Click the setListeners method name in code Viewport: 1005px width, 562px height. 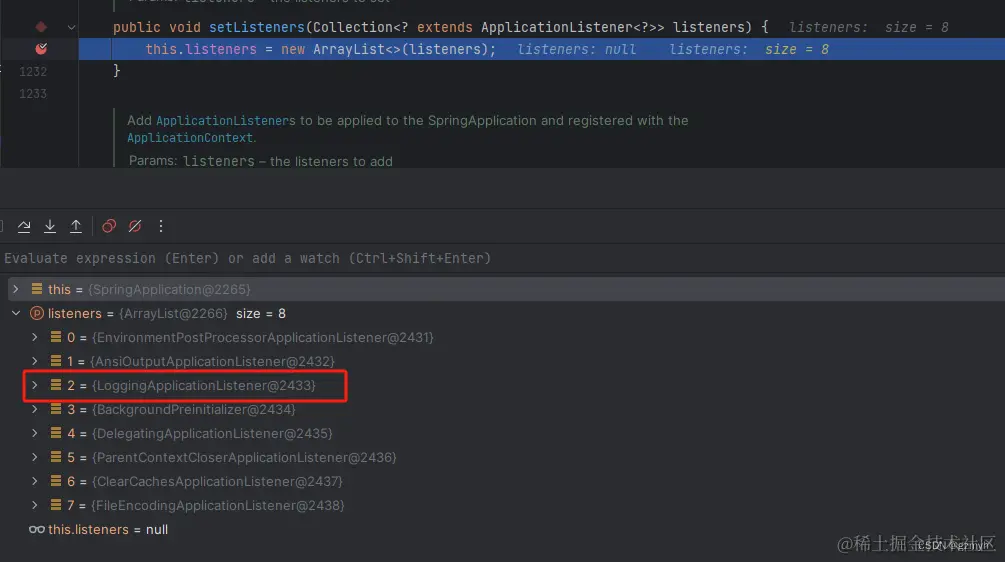[x=257, y=28]
